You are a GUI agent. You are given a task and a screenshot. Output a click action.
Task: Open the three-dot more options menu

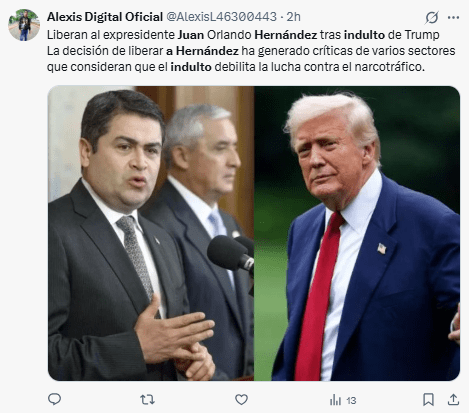453,17
